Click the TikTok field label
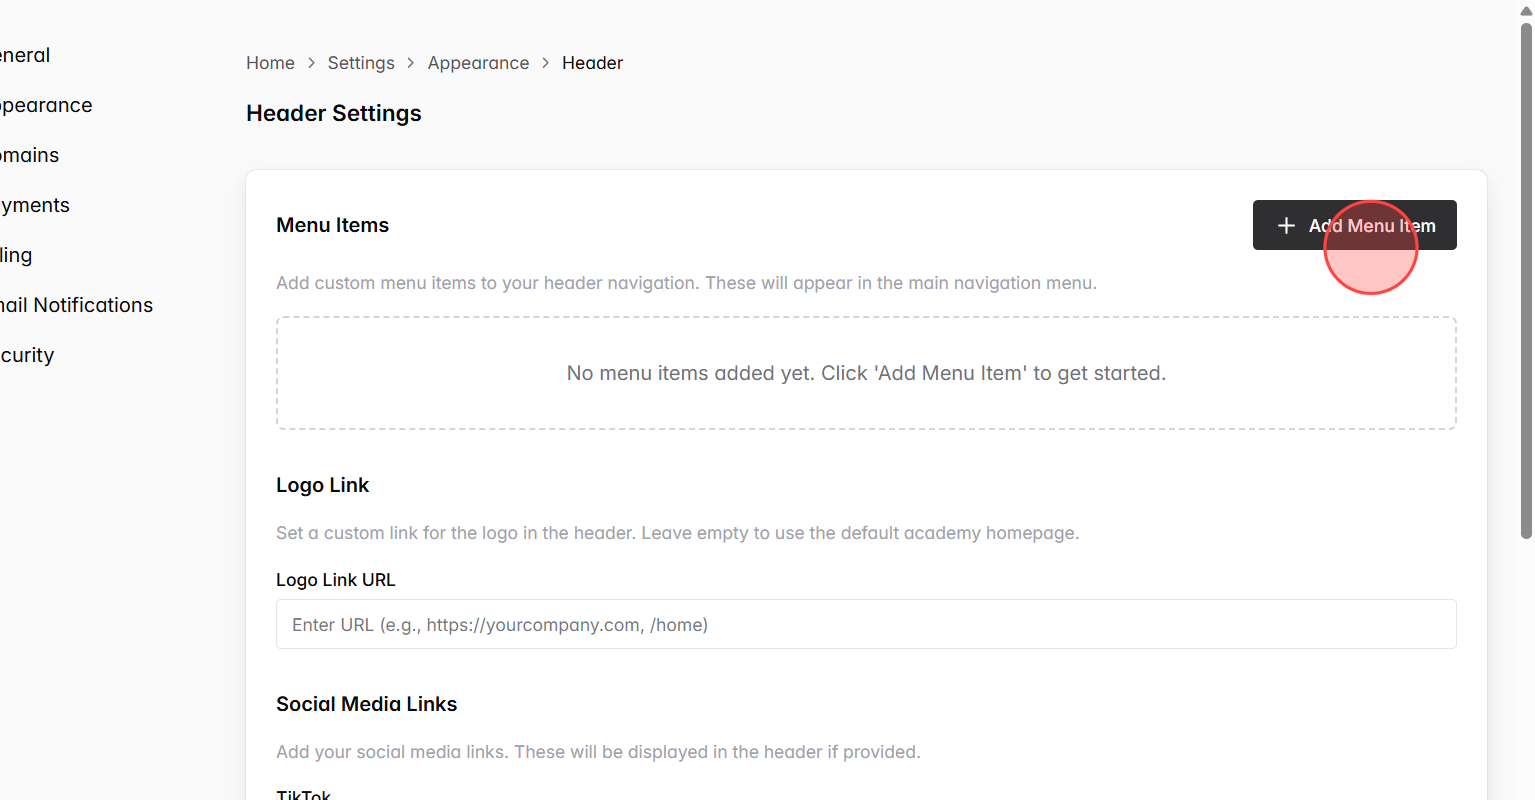This screenshot has height=800, width=1535. [303, 793]
